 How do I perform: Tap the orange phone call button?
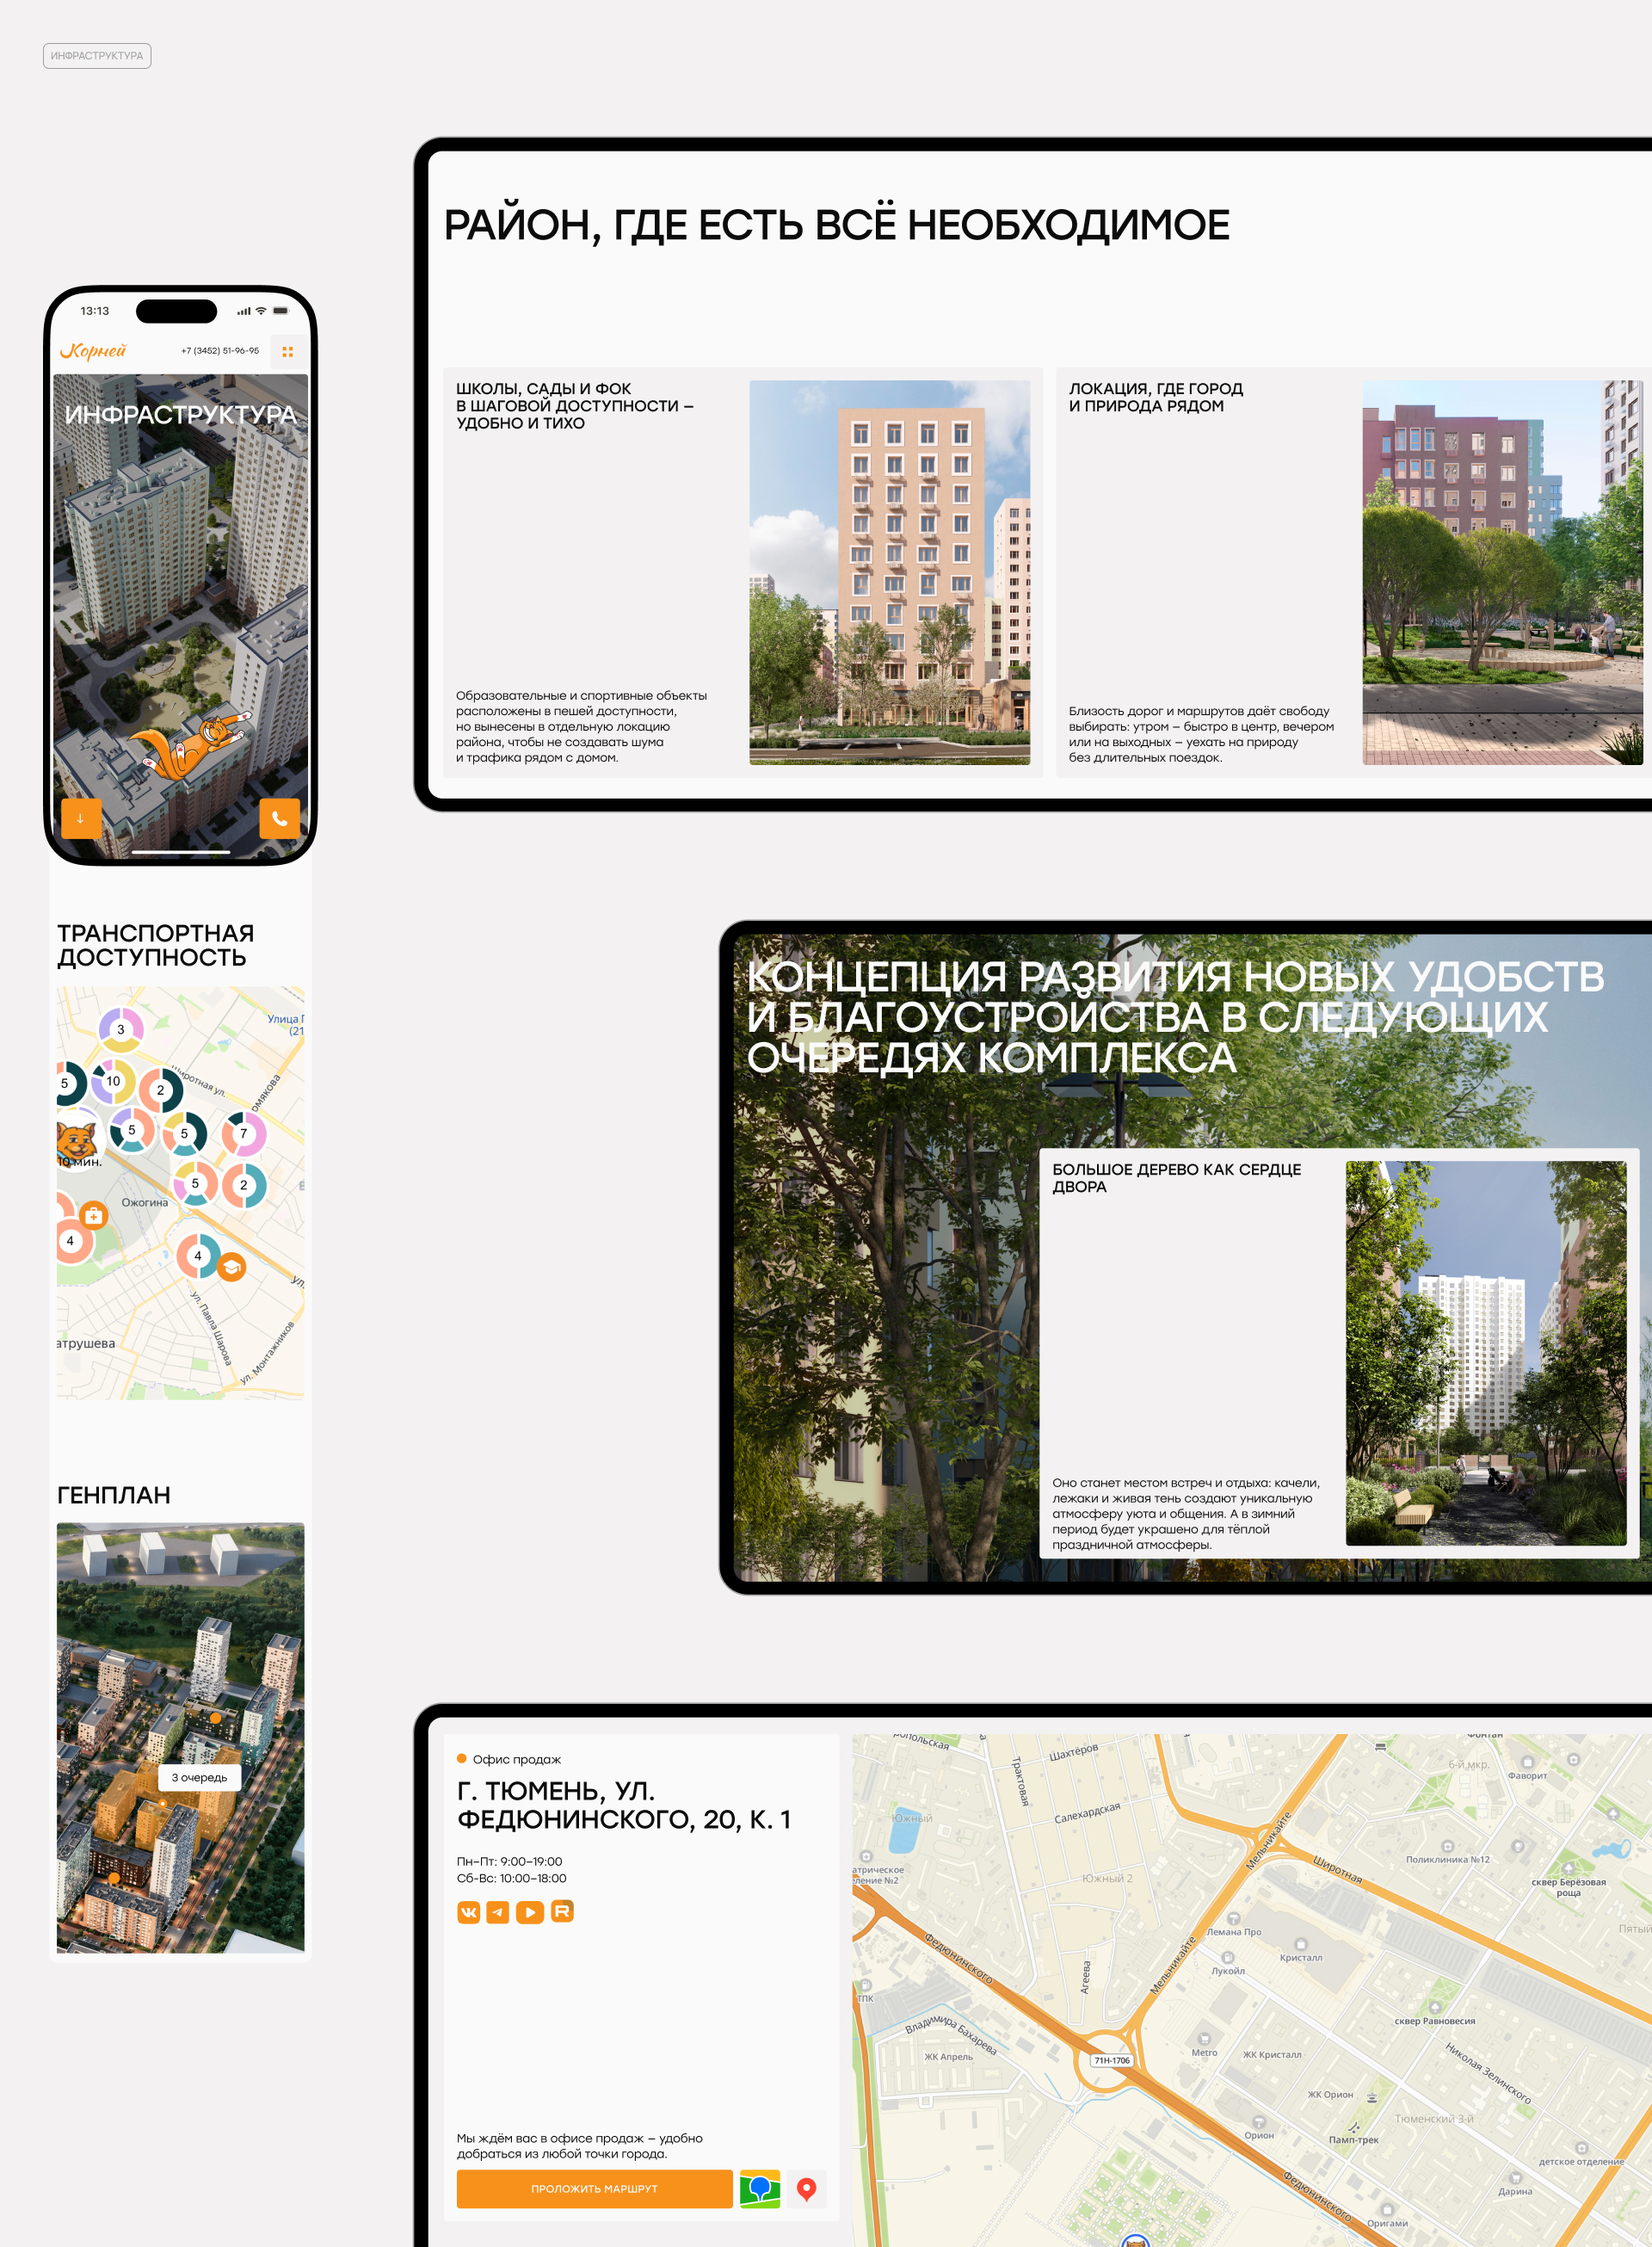click(280, 818)
